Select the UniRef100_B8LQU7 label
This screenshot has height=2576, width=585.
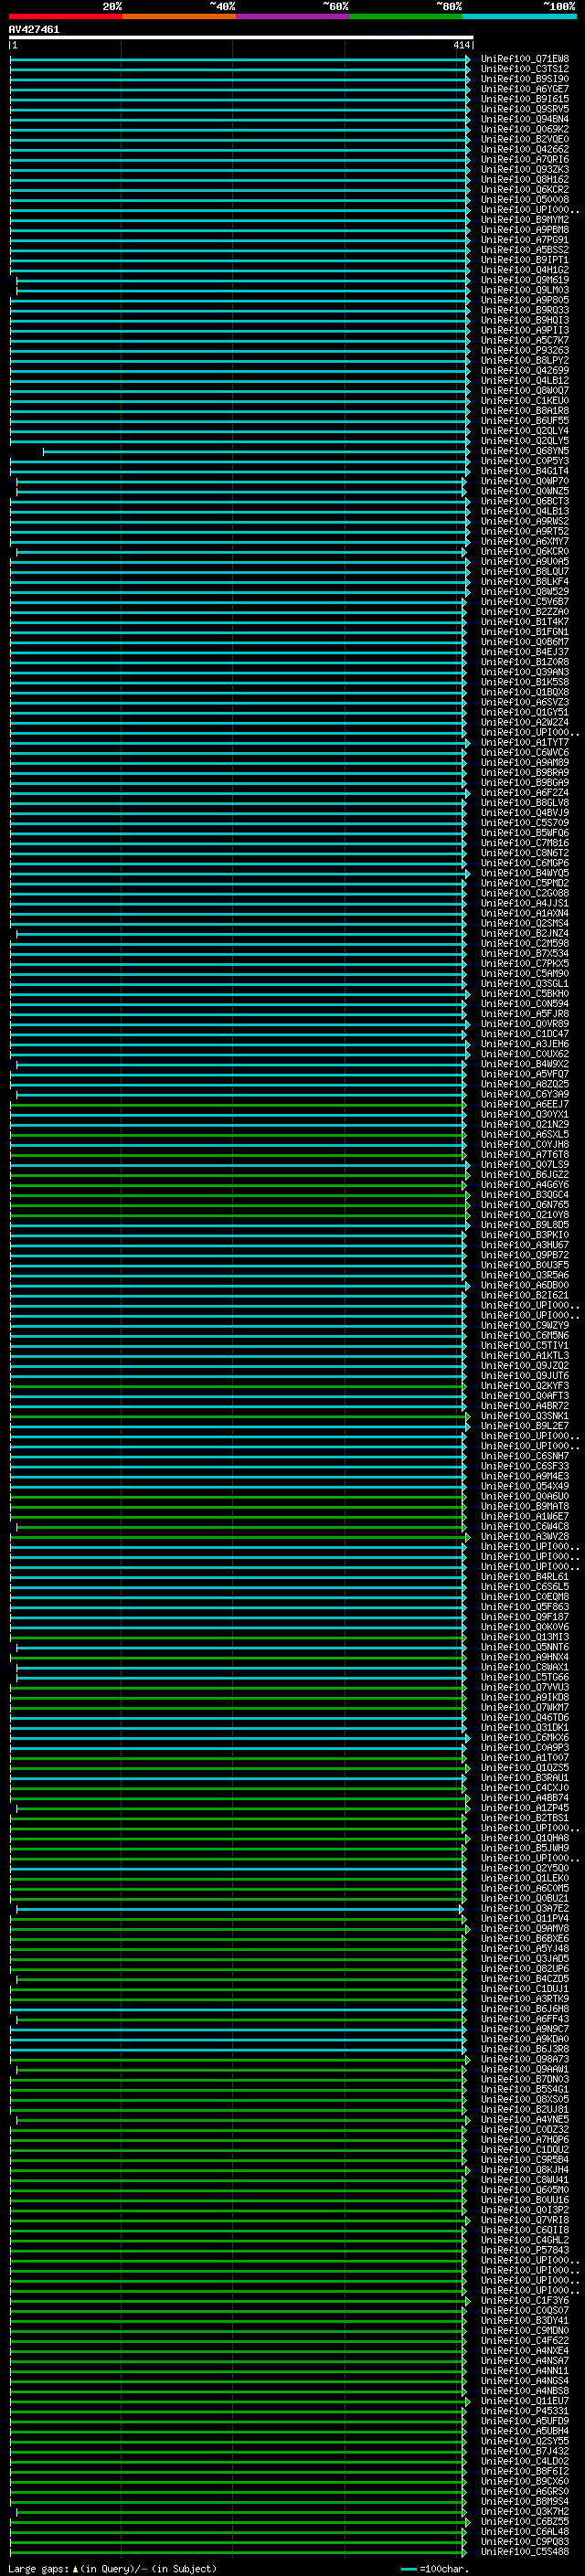click(x=524, y=571)
